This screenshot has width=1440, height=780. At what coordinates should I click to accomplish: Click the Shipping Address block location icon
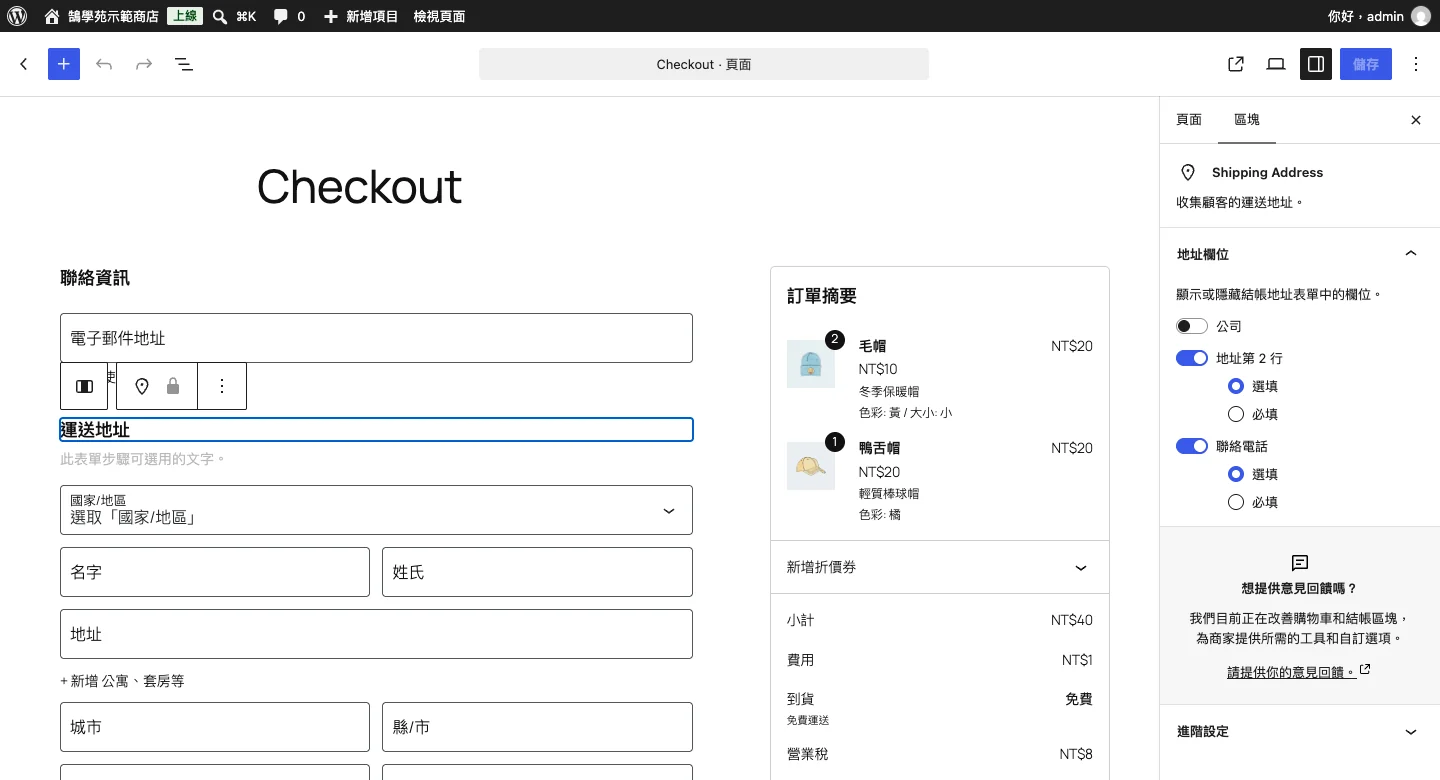(142, 386)
